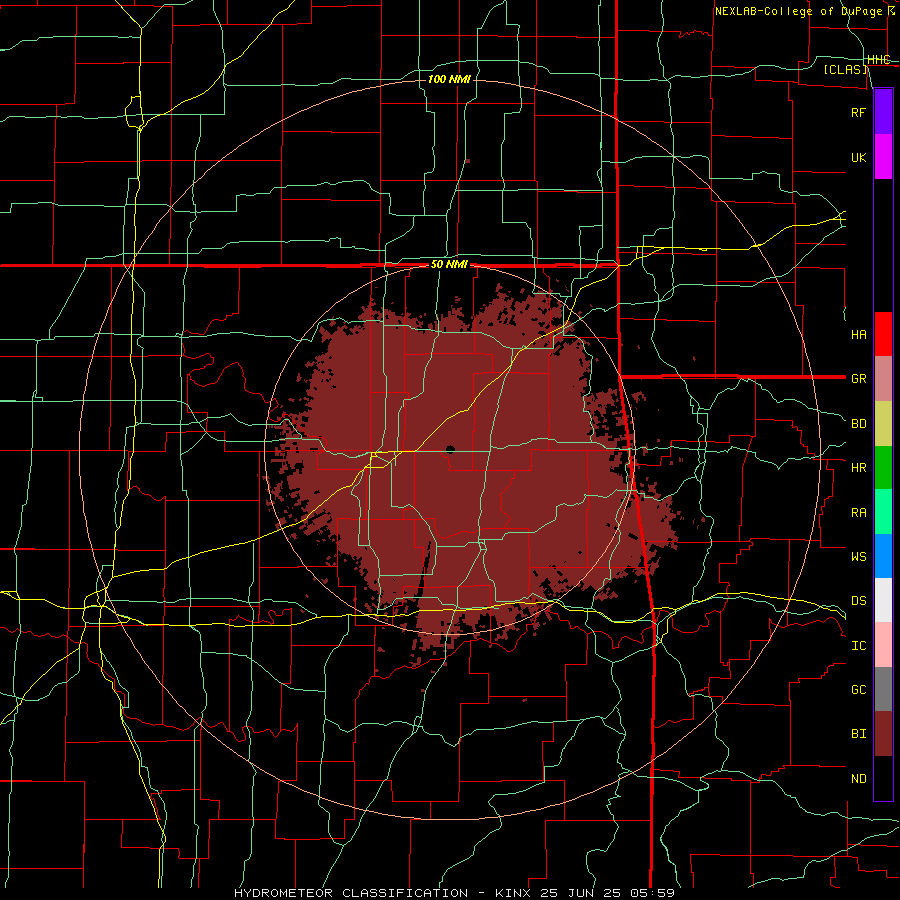900x900 pixels.
Task: Click the RF legend label
Action: pos(858,112)
